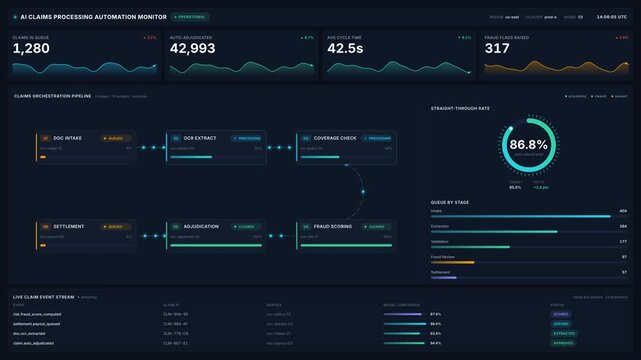Screen dimensions: 641x360
Task: Click the Live Claim Event Stream heading
Action: pos(44,297)
